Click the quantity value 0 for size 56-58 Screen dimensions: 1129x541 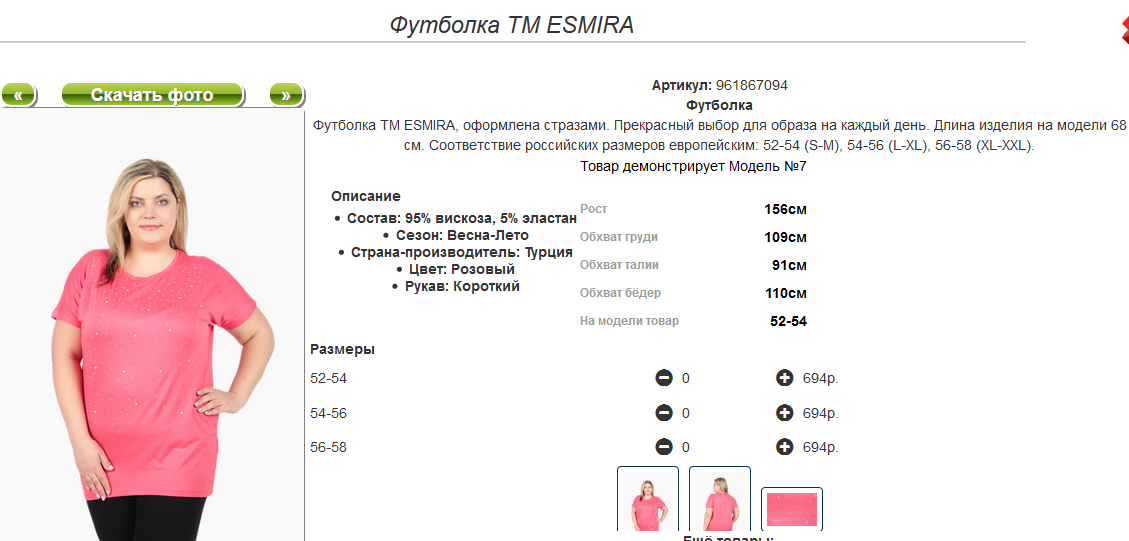[x=685, y=447]
